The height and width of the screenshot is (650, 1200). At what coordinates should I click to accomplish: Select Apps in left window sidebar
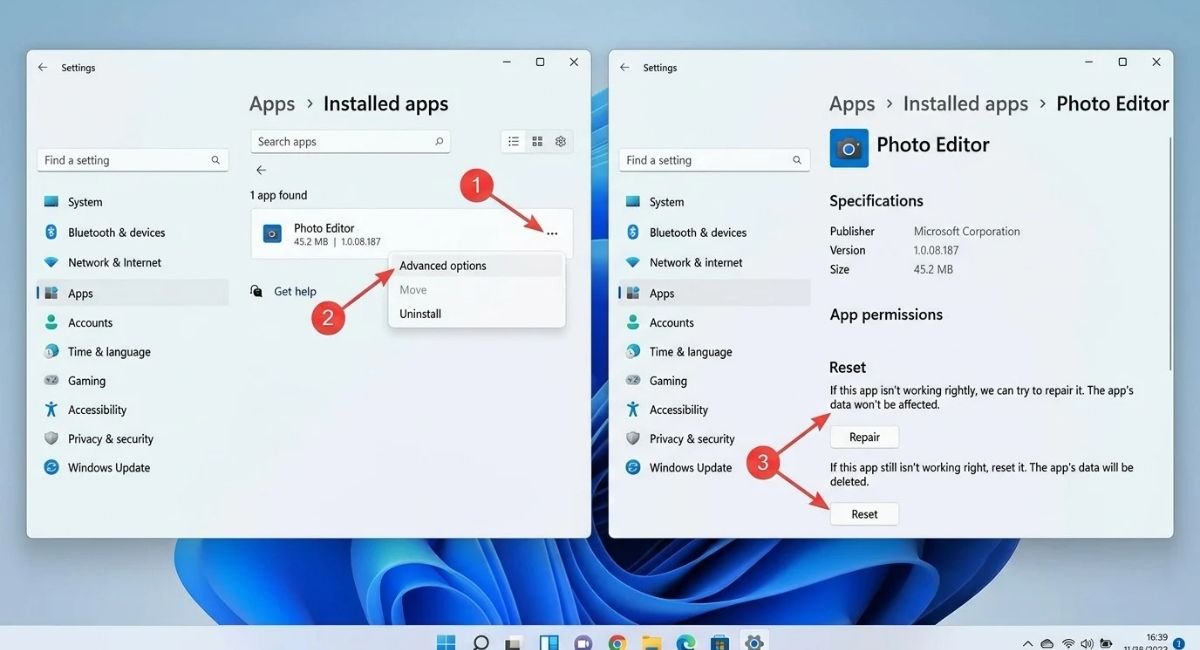point(132,293)
